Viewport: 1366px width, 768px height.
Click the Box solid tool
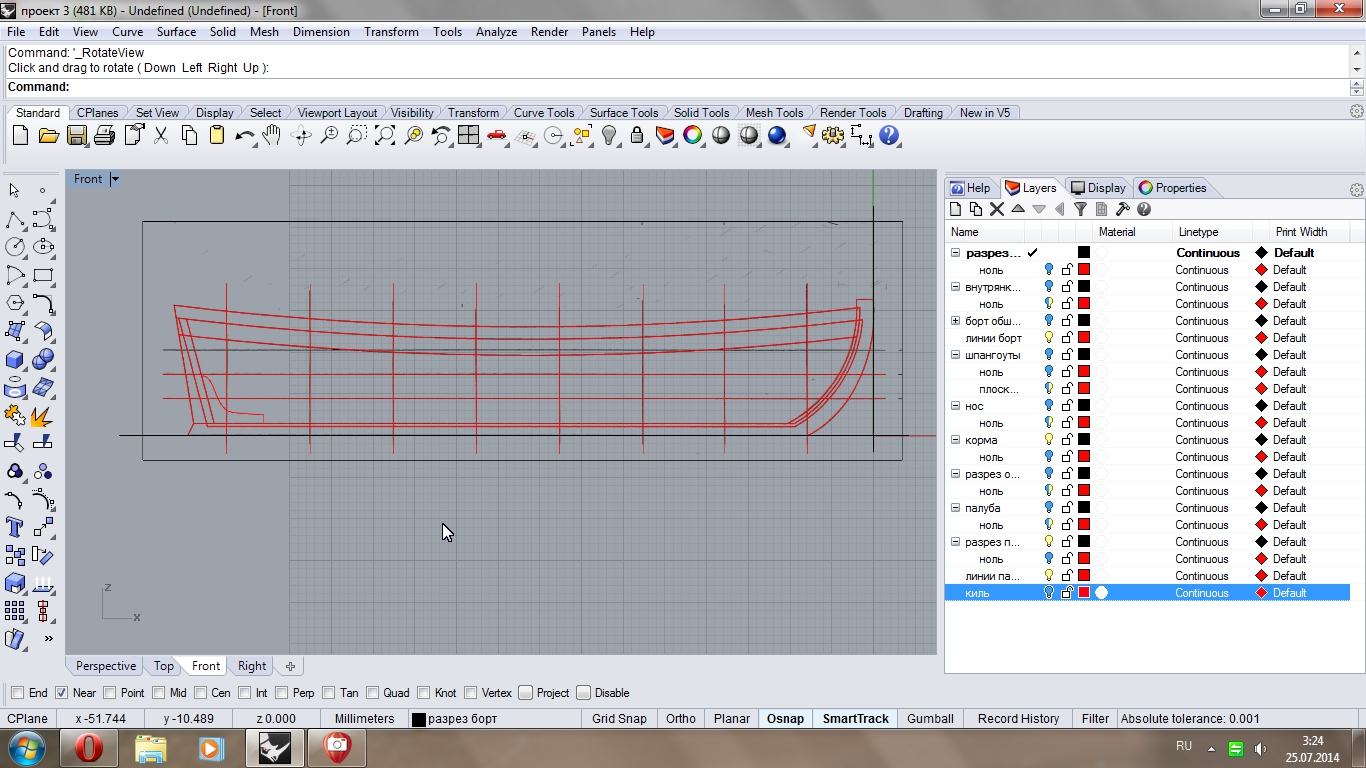(x=15, y=359)
